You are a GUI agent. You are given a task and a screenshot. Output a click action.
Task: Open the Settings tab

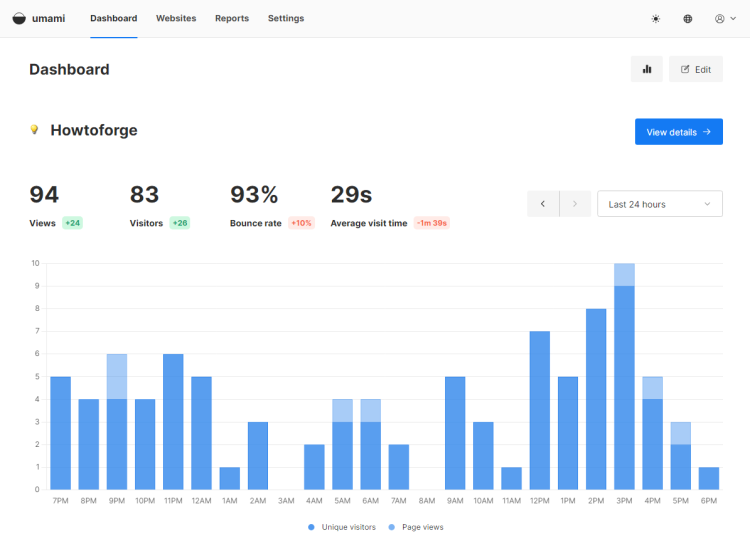pos(286,18)
